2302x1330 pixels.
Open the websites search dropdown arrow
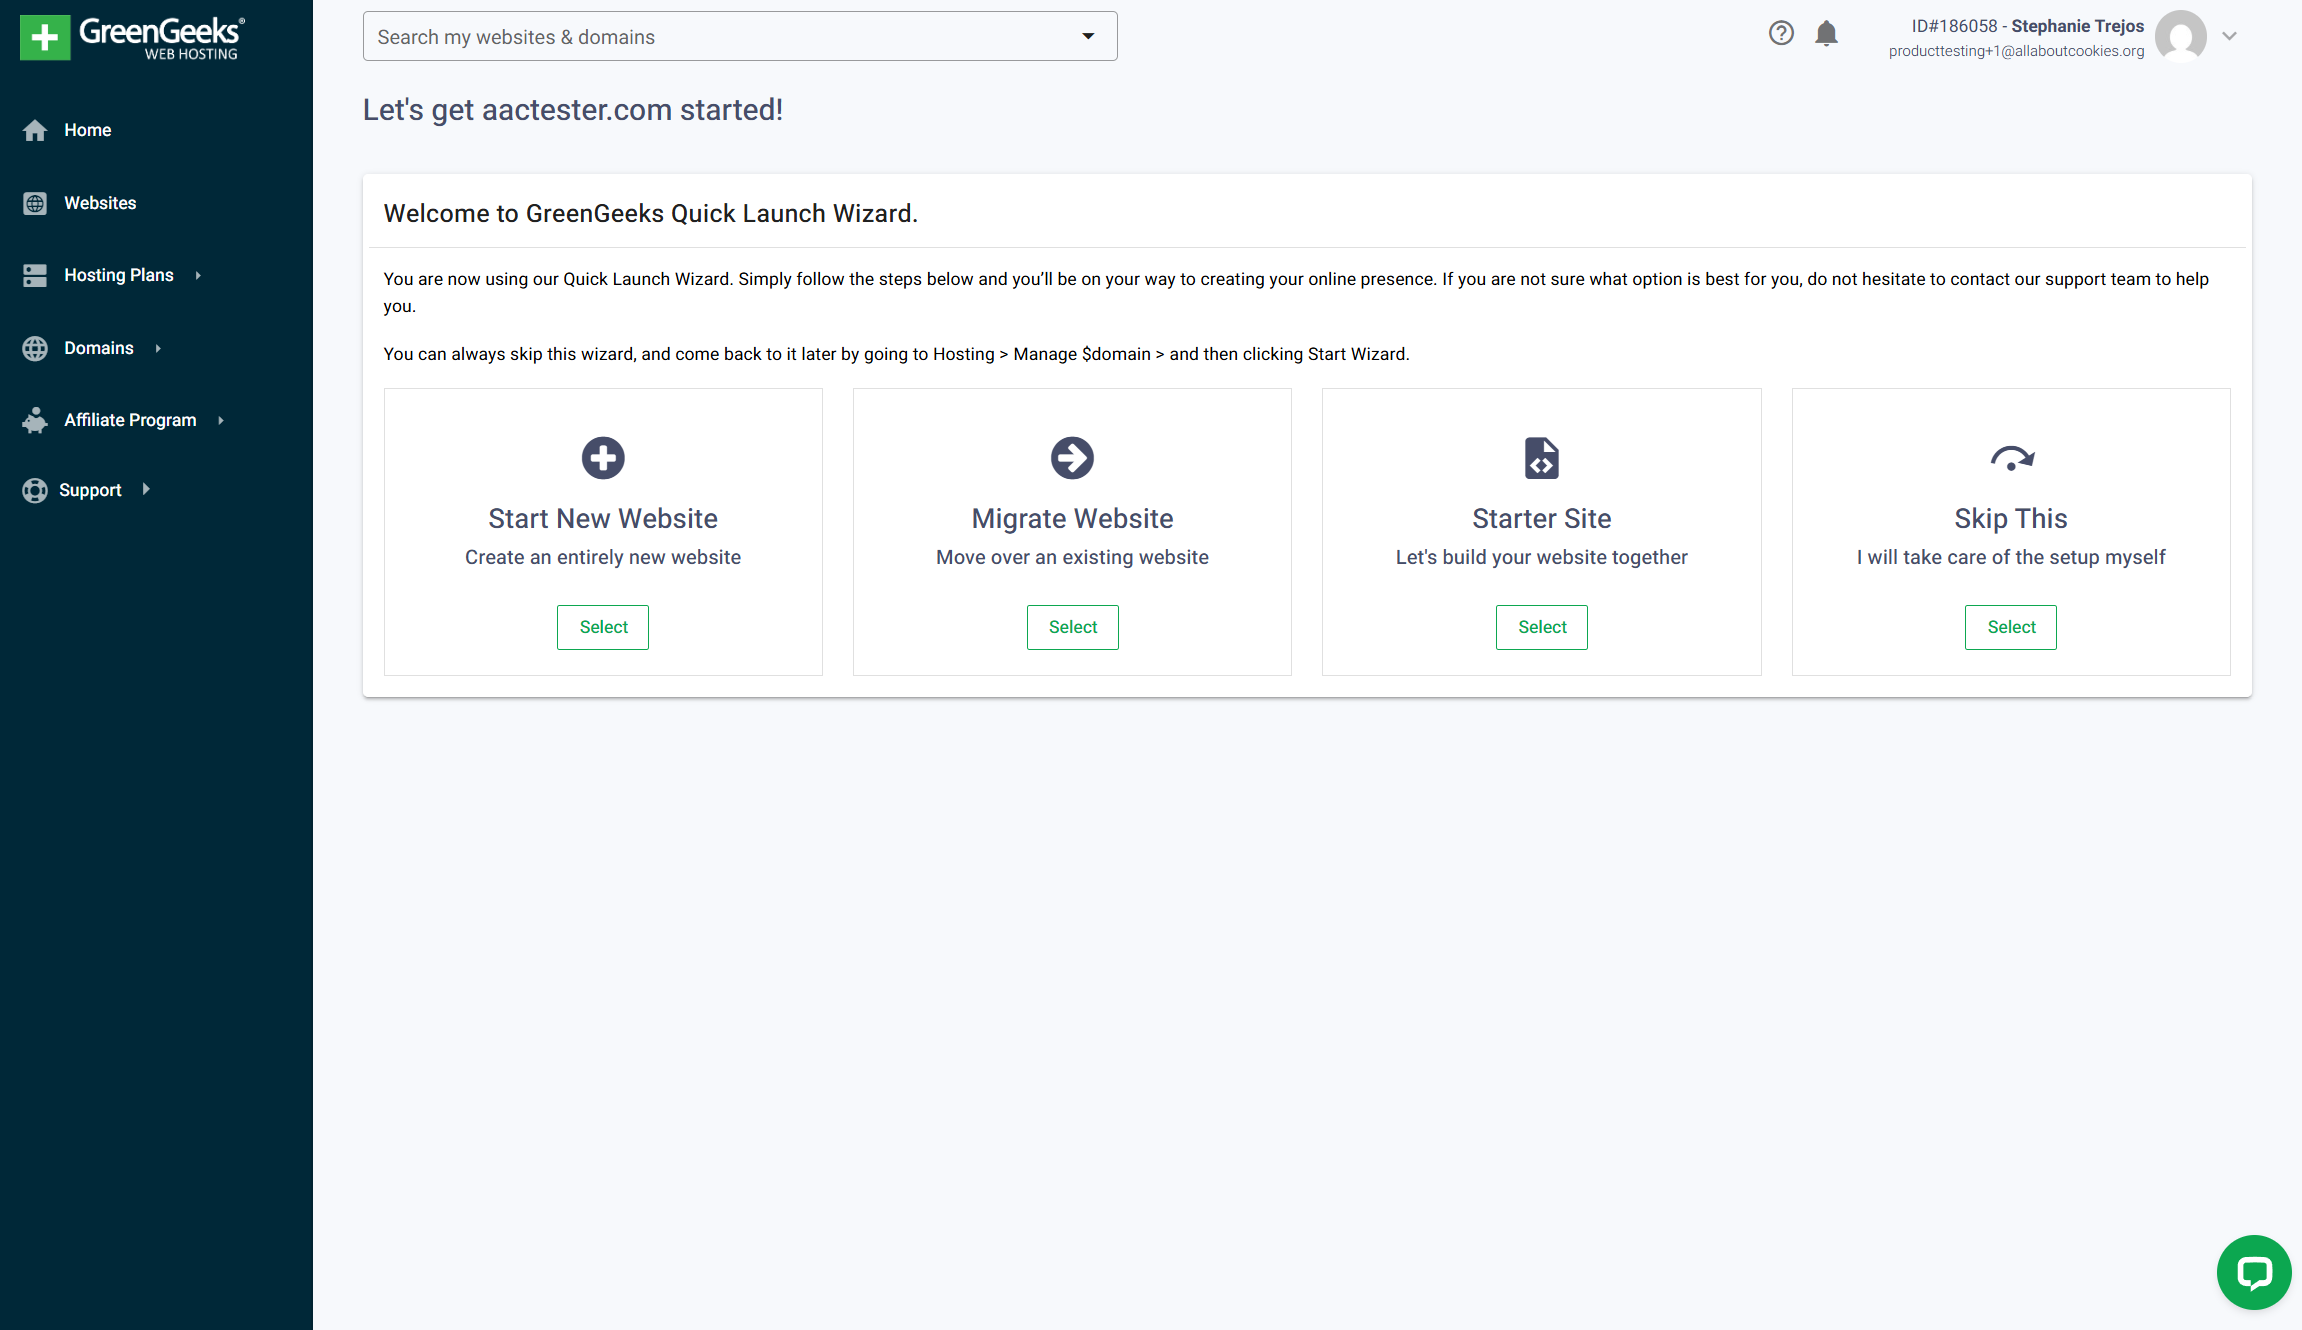click(x=1088, y=37)
